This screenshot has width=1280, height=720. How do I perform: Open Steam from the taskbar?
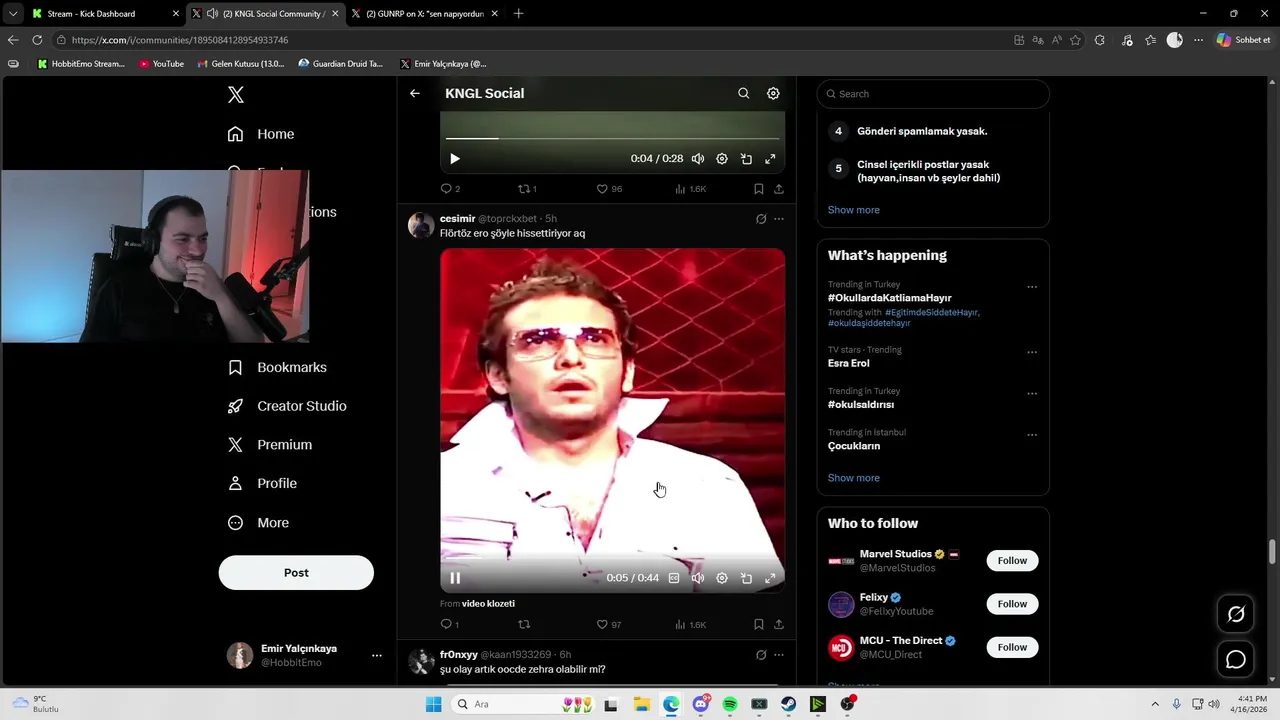tap(789, 704)
